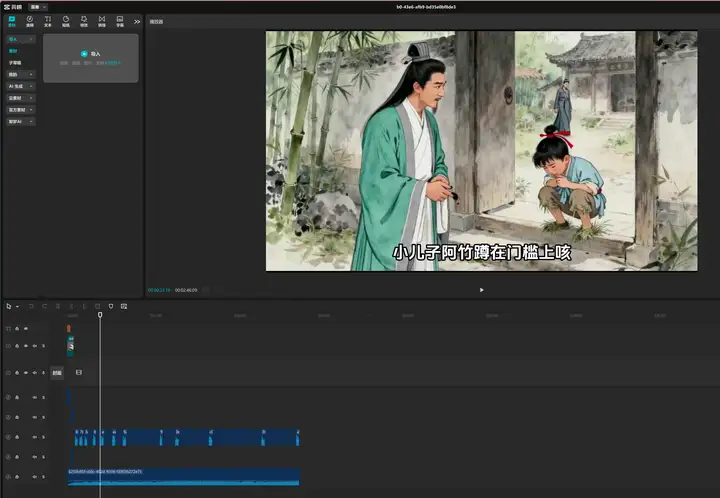Click the text track type icon
720x498 pixels.
(8, 329)
